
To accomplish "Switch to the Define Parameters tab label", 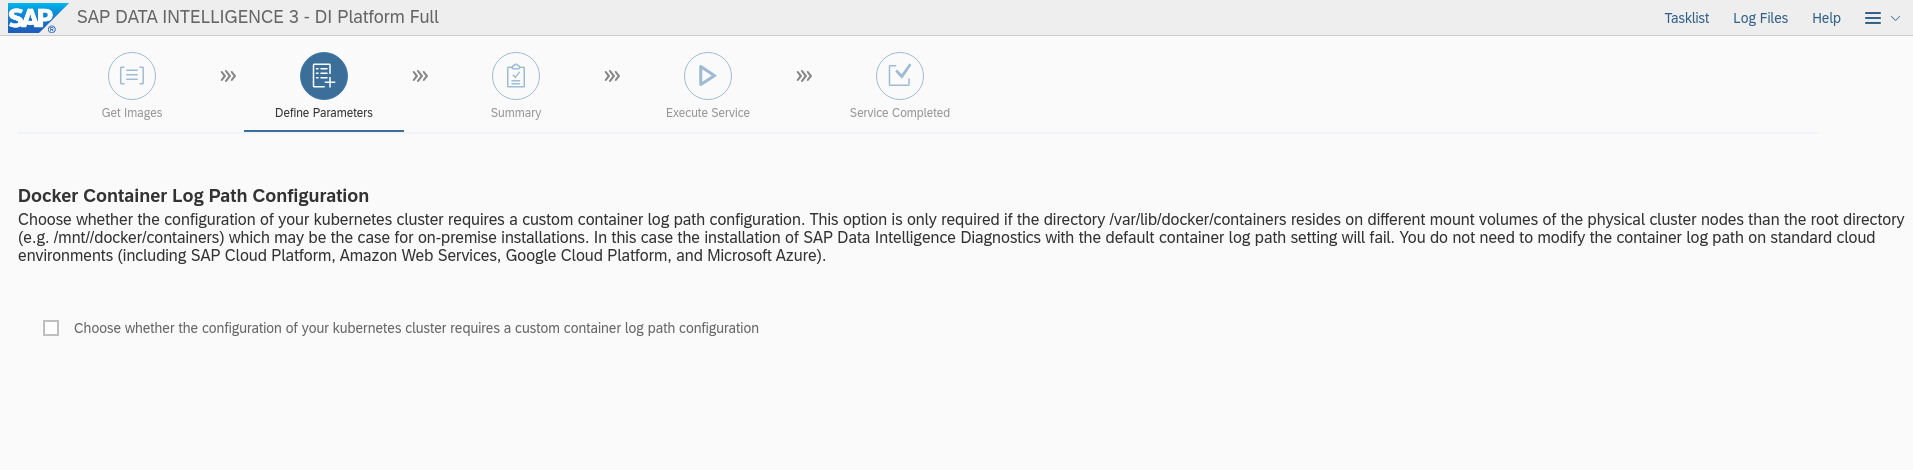I will [324, 113].
